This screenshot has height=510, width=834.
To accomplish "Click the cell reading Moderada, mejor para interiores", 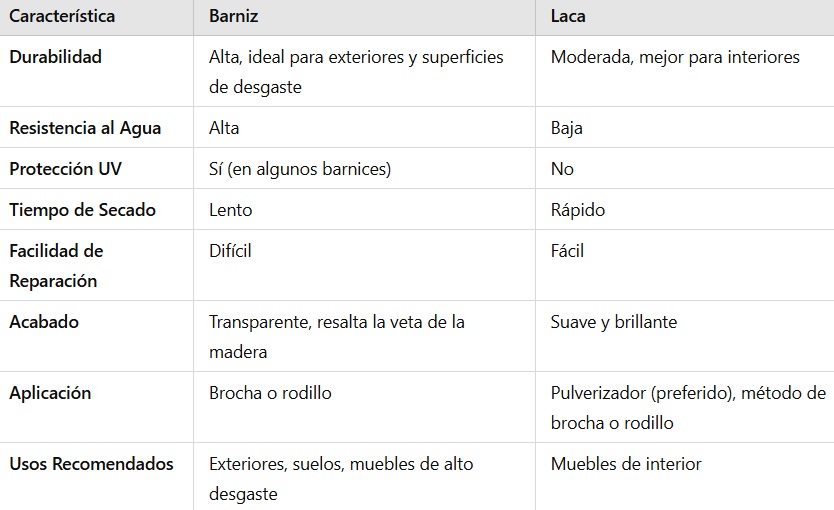I will tap(675, 57).
